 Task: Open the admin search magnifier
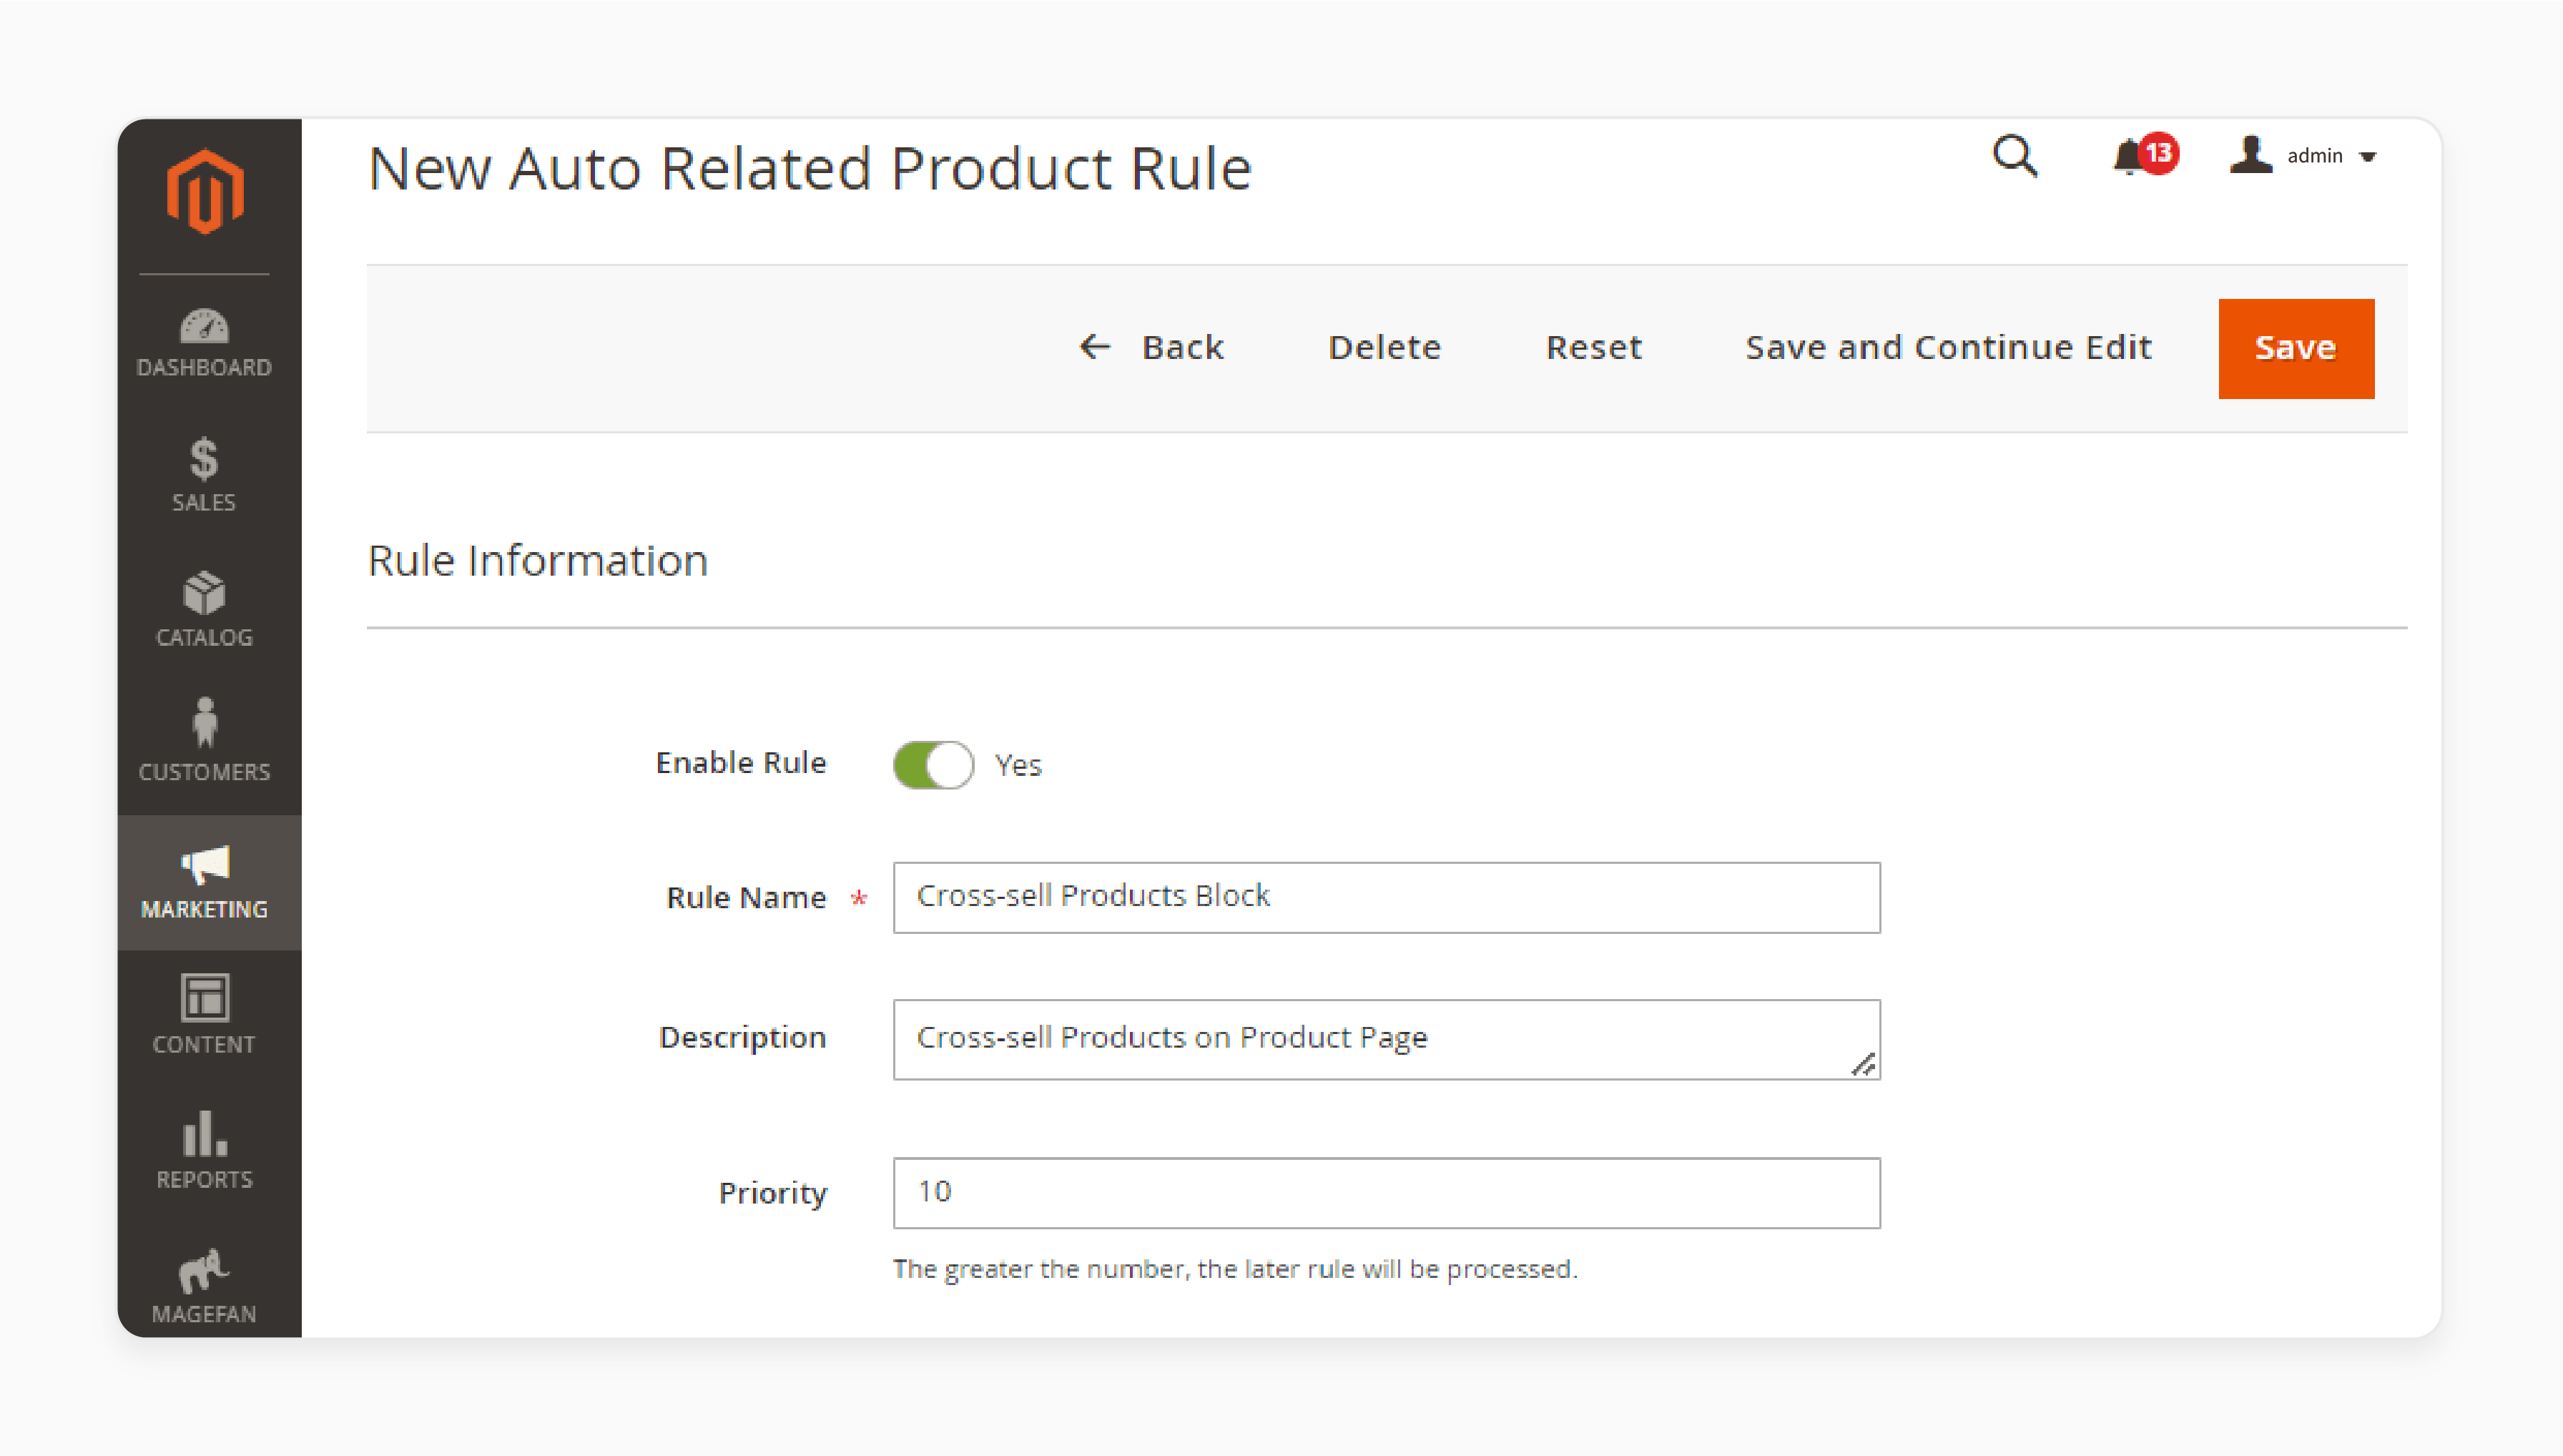(x=2015, y=156)
